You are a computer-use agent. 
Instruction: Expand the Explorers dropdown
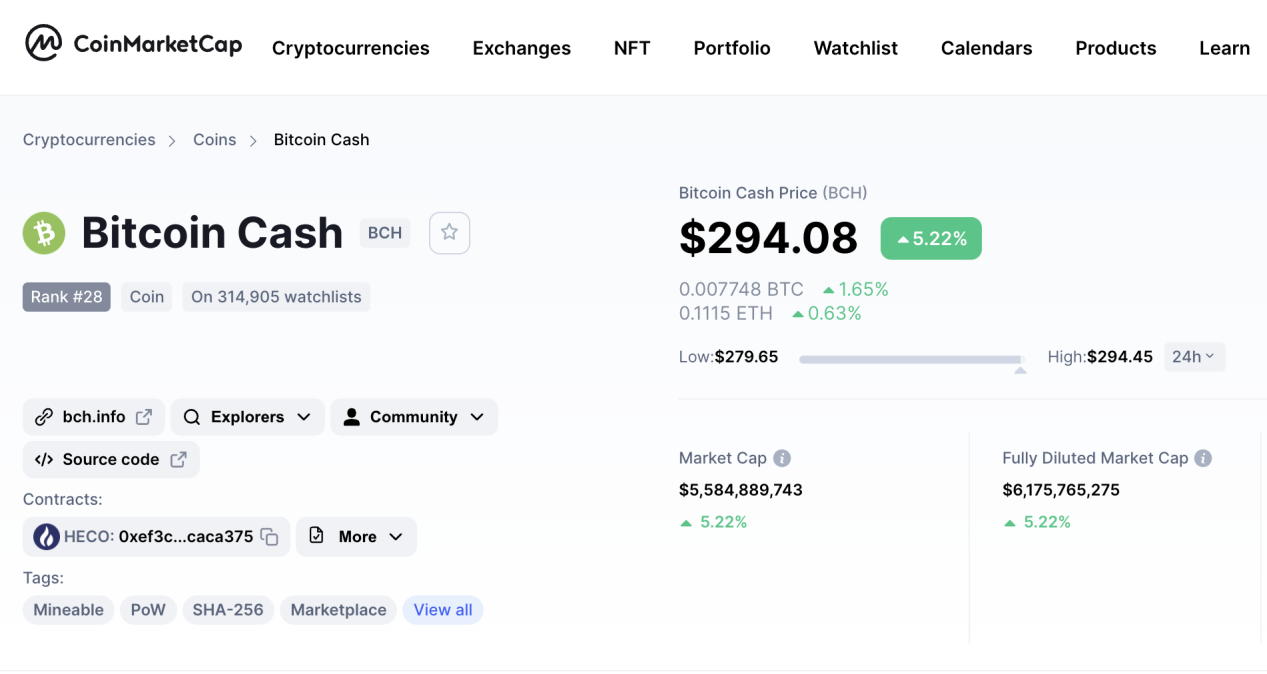248,417
